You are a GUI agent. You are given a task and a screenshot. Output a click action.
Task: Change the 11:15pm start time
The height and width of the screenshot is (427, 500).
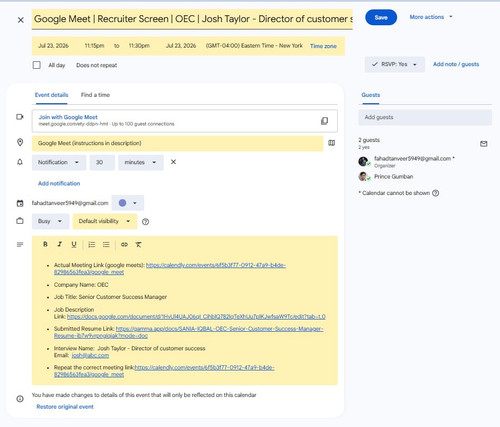click(x=94, y=46)
